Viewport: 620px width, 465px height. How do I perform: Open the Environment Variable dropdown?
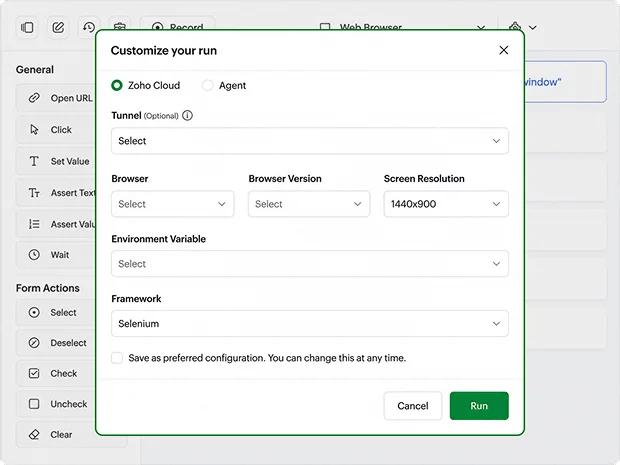[x=310, y=264]
